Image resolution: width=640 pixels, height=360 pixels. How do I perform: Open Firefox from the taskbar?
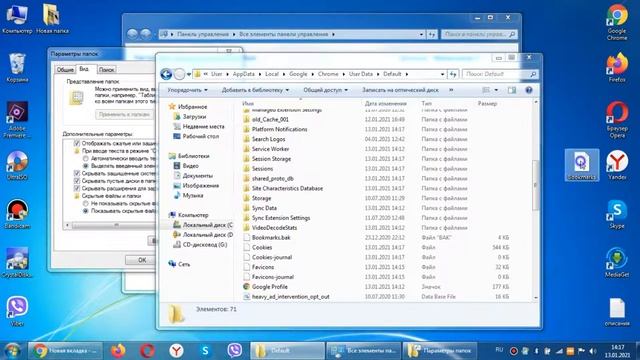click(x=118, y=351)
